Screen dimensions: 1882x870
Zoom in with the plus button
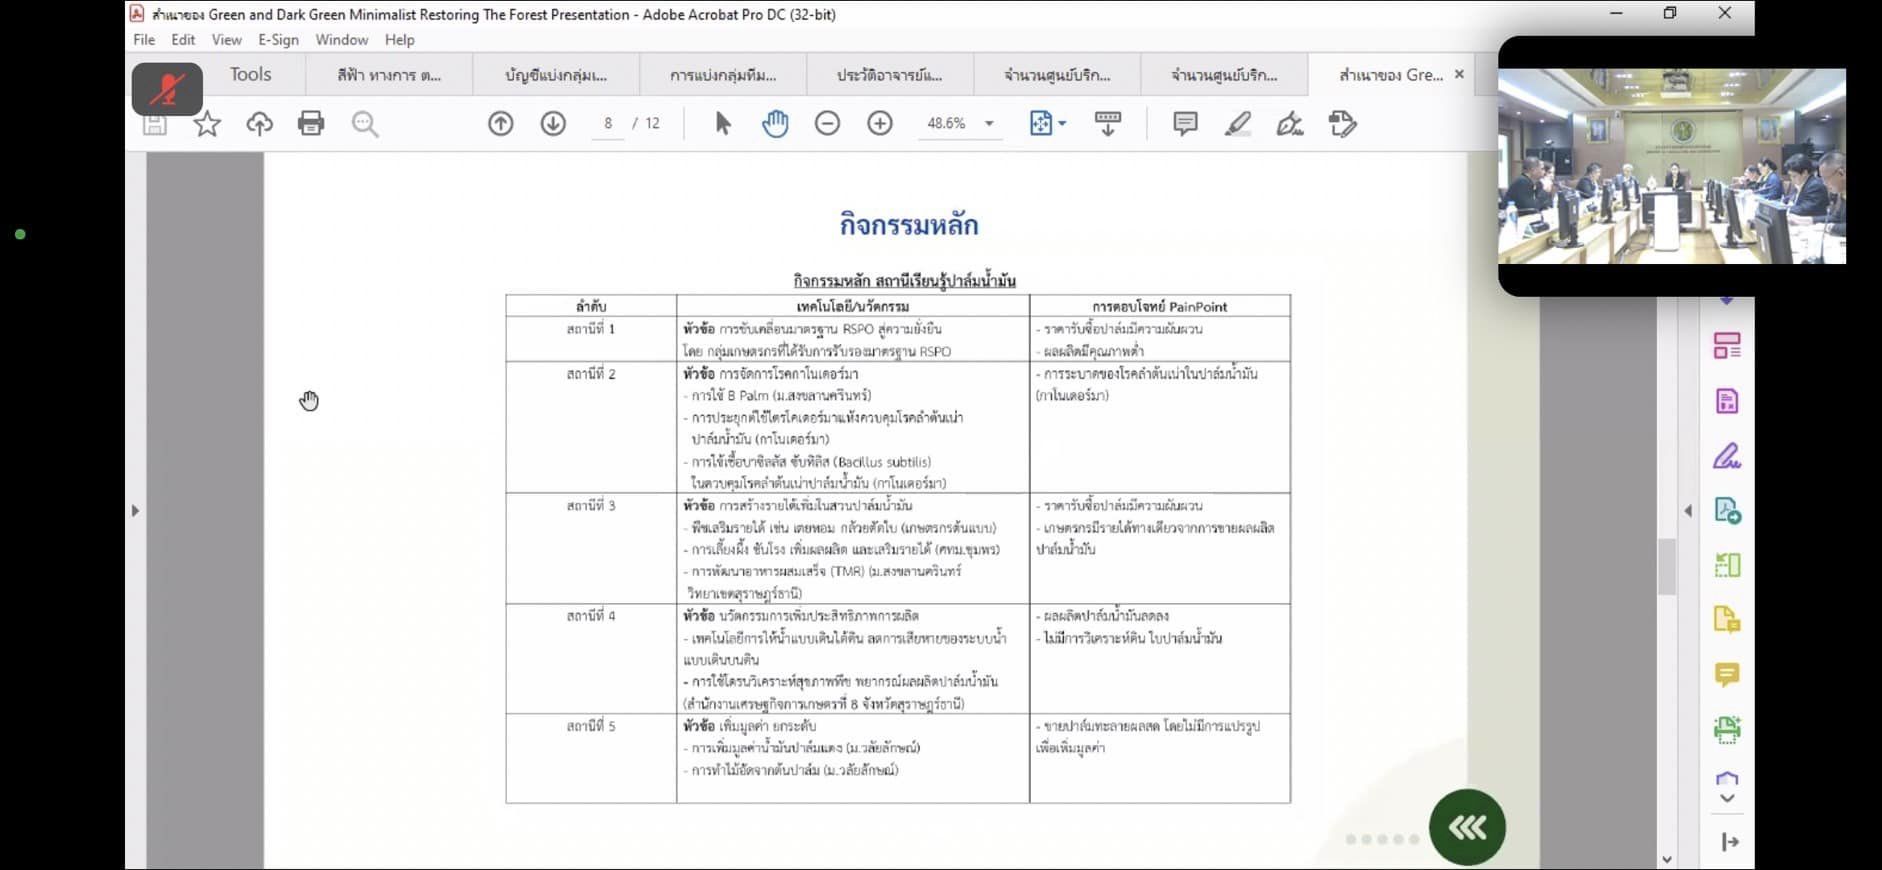click(x=880, y=123)
